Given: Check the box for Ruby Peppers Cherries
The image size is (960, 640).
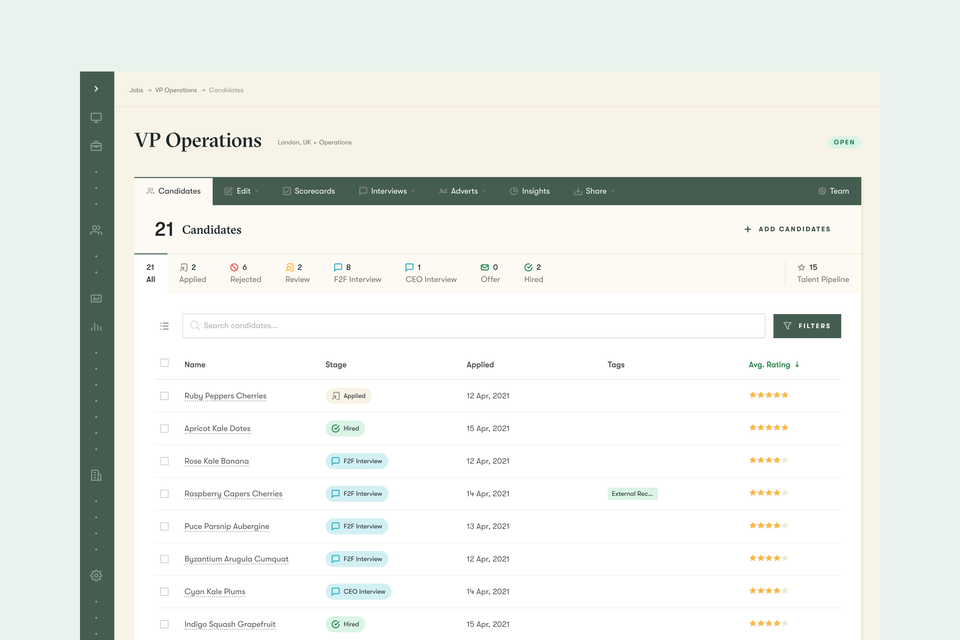Looking at the screenshot, I should pyautogui.click(x=164, y=396).
